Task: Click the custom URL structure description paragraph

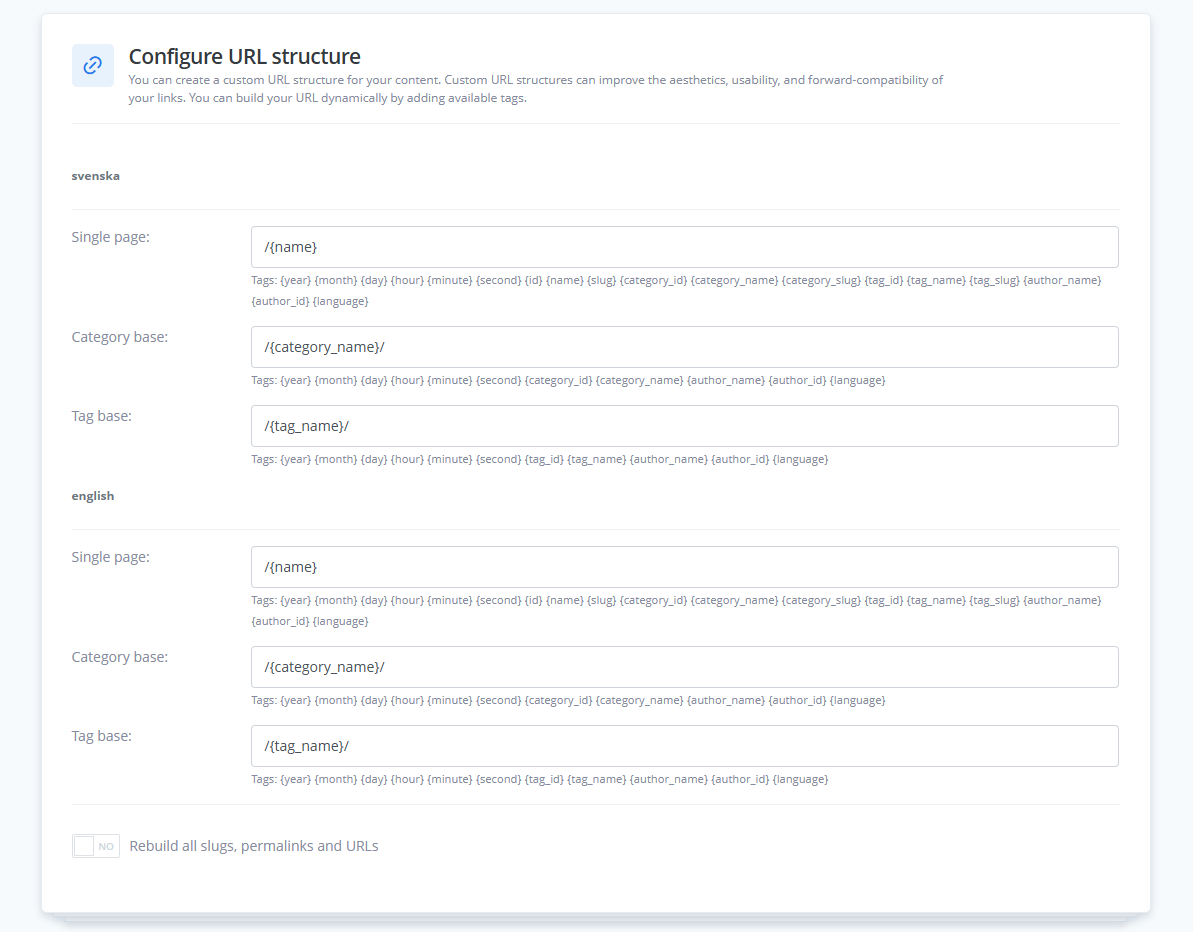Action: [536, 89]
